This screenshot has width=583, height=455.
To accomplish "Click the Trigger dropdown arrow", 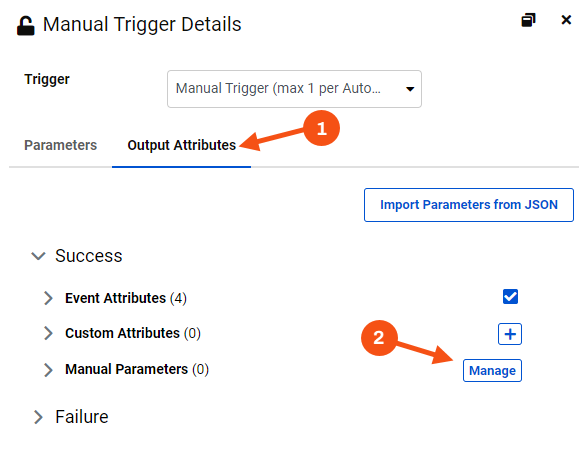I will coord(410,89).
